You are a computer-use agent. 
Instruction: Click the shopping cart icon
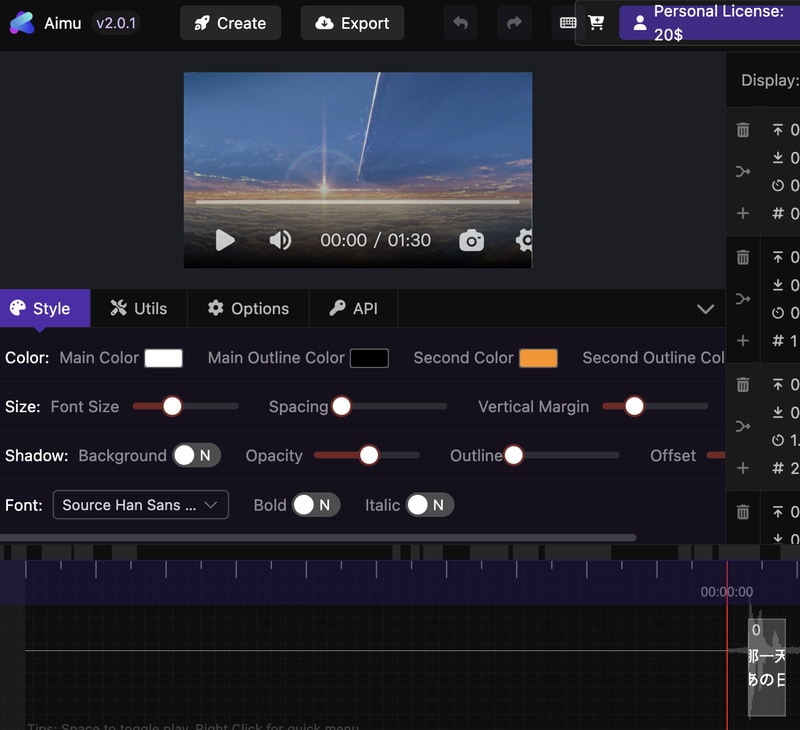click(596, 23)
